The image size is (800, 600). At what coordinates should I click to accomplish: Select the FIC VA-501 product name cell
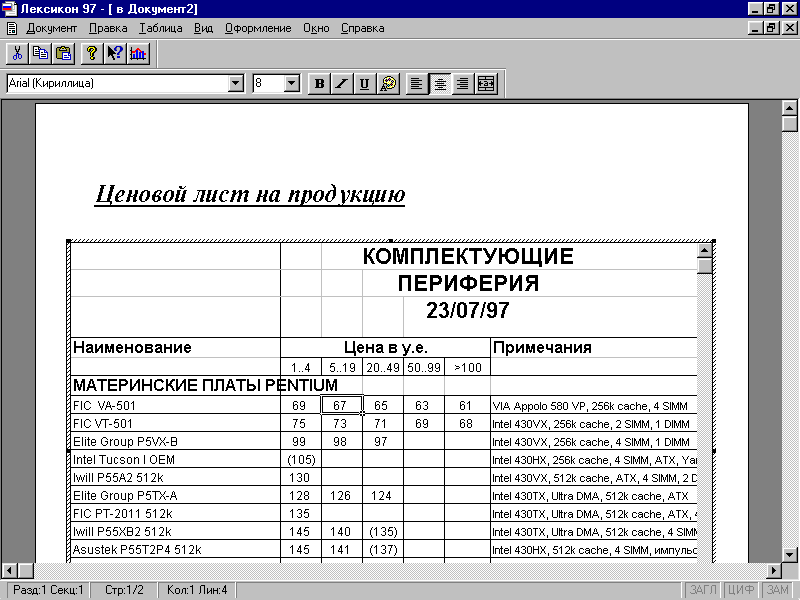click(176, 406)
